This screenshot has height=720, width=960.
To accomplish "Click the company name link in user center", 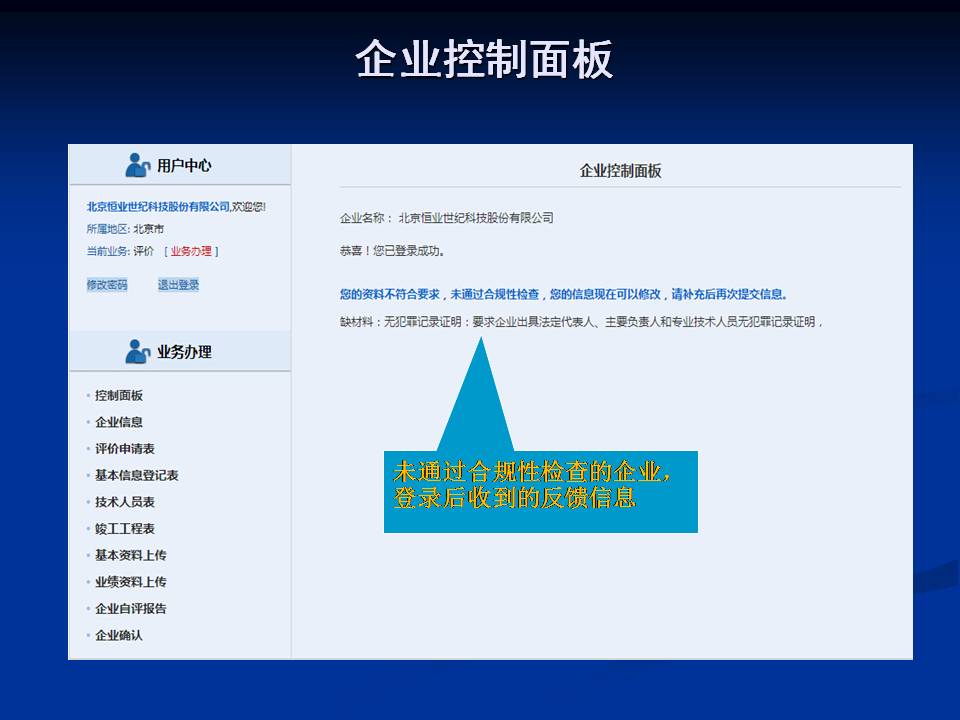I will (158, 207).
